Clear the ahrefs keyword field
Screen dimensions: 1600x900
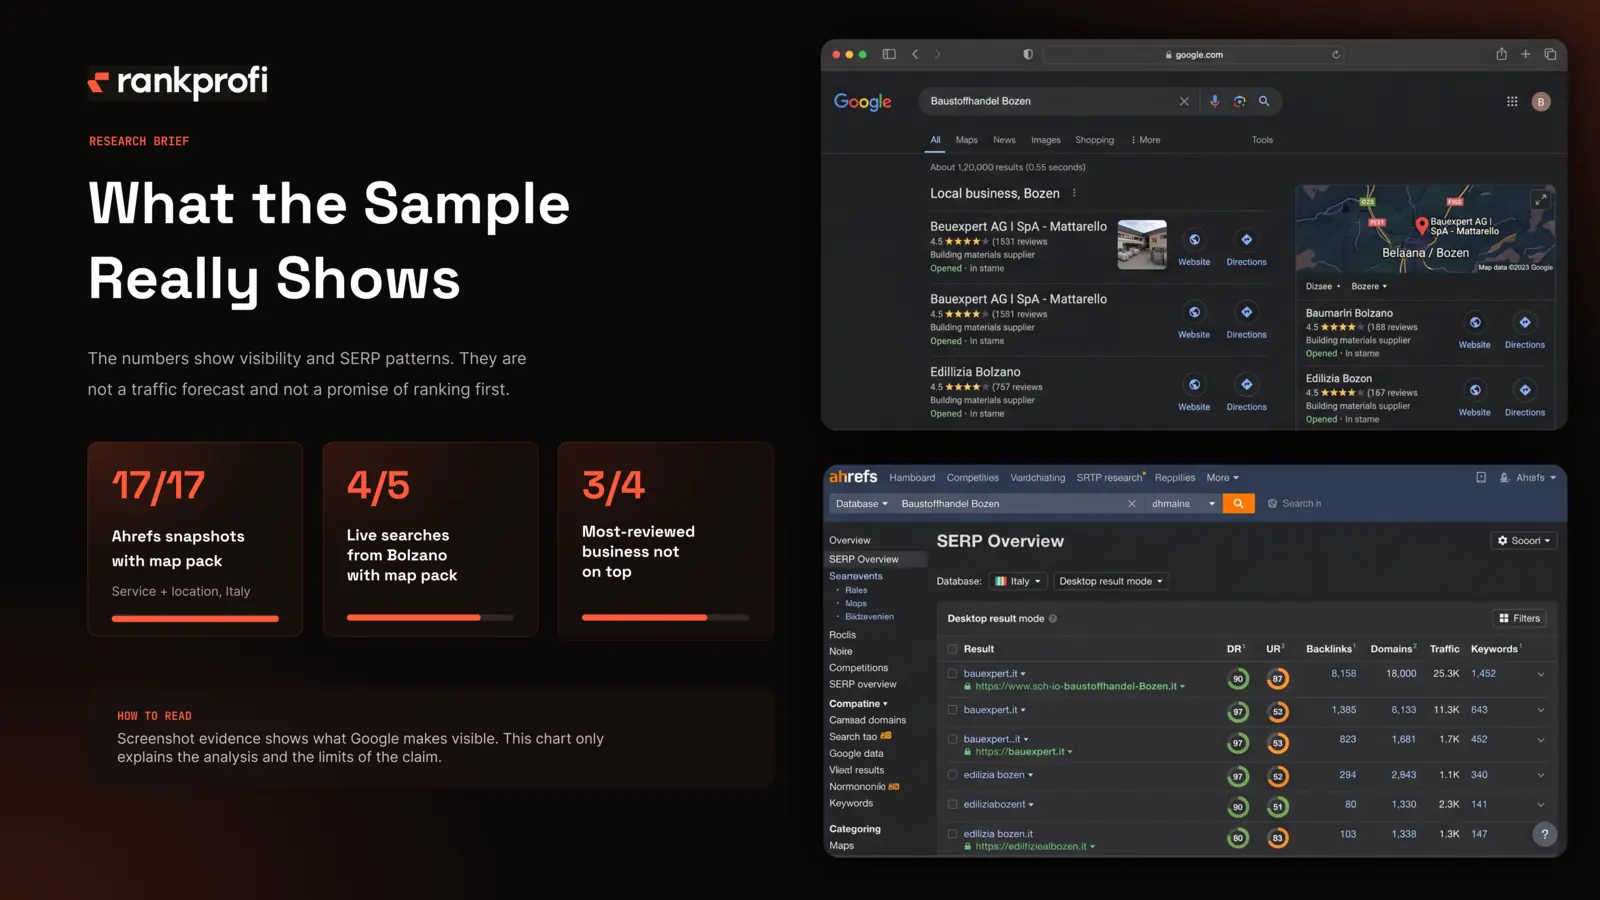(1132, 504)
